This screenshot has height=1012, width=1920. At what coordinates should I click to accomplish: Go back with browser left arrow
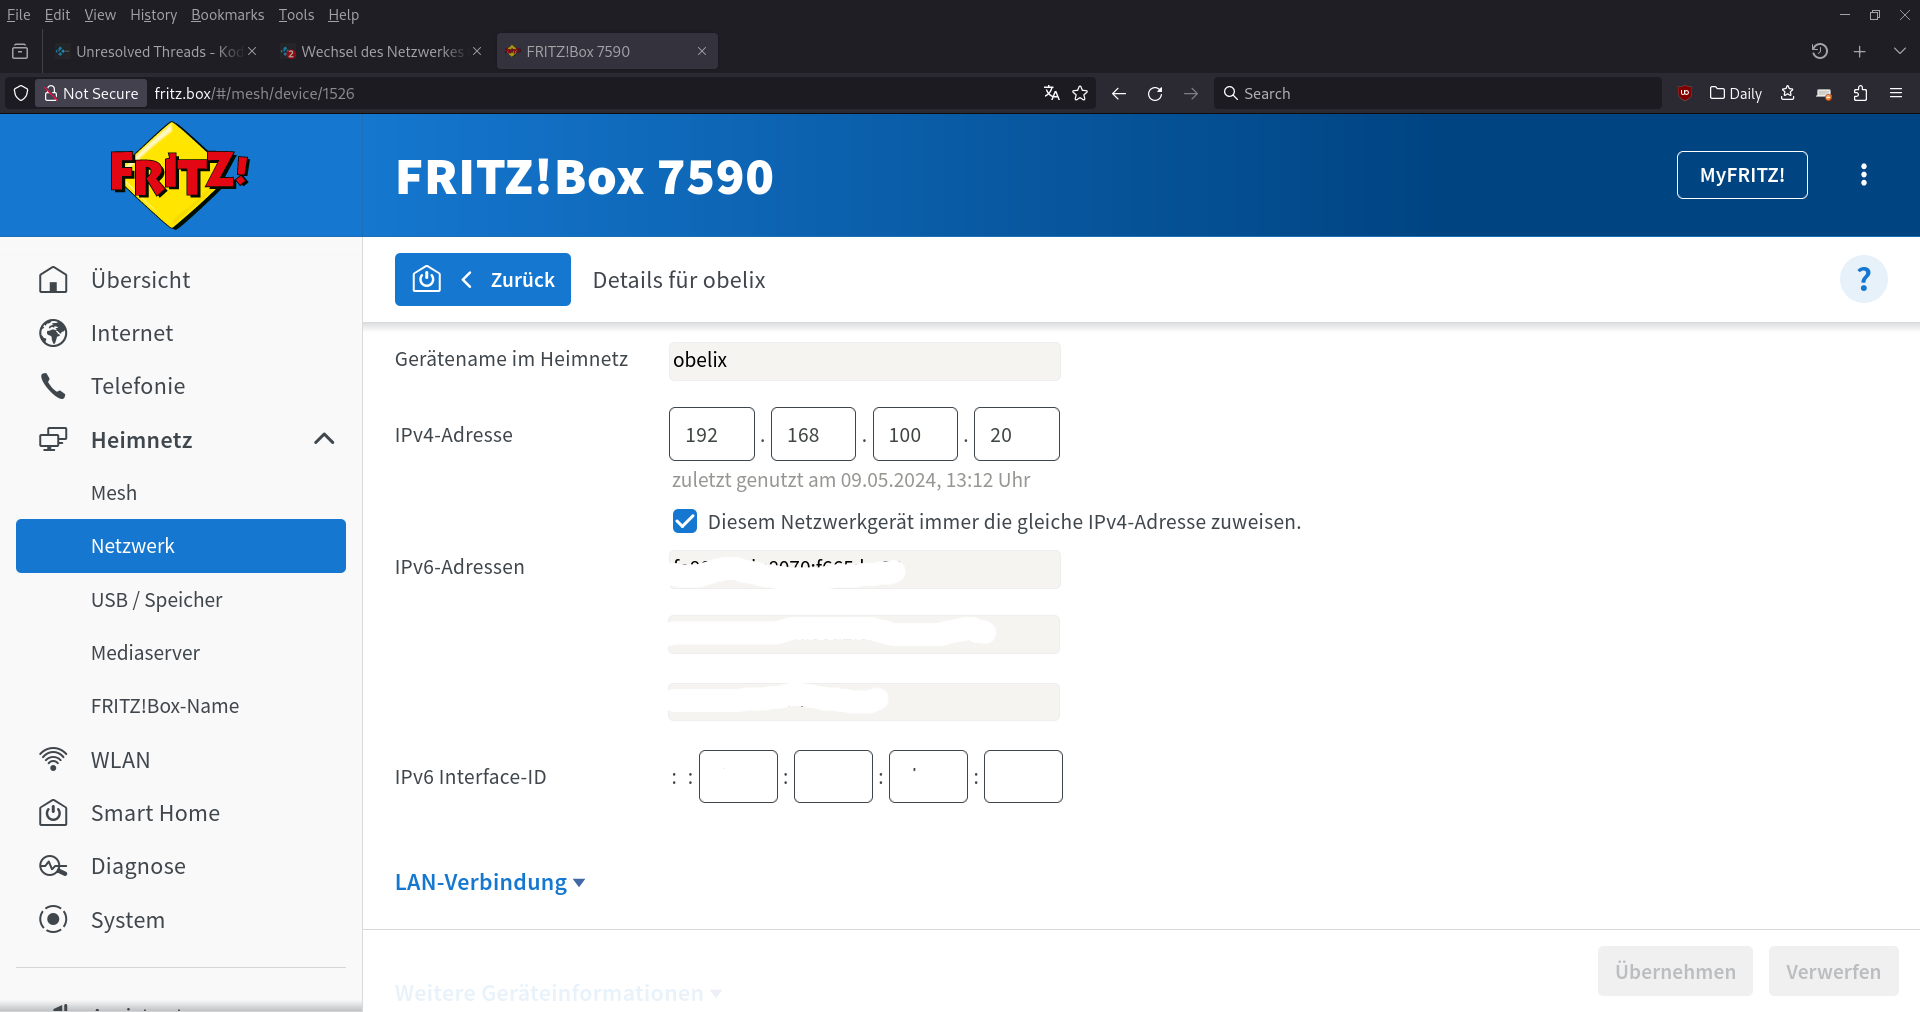pyautogui.click(x=1119, y=93)
